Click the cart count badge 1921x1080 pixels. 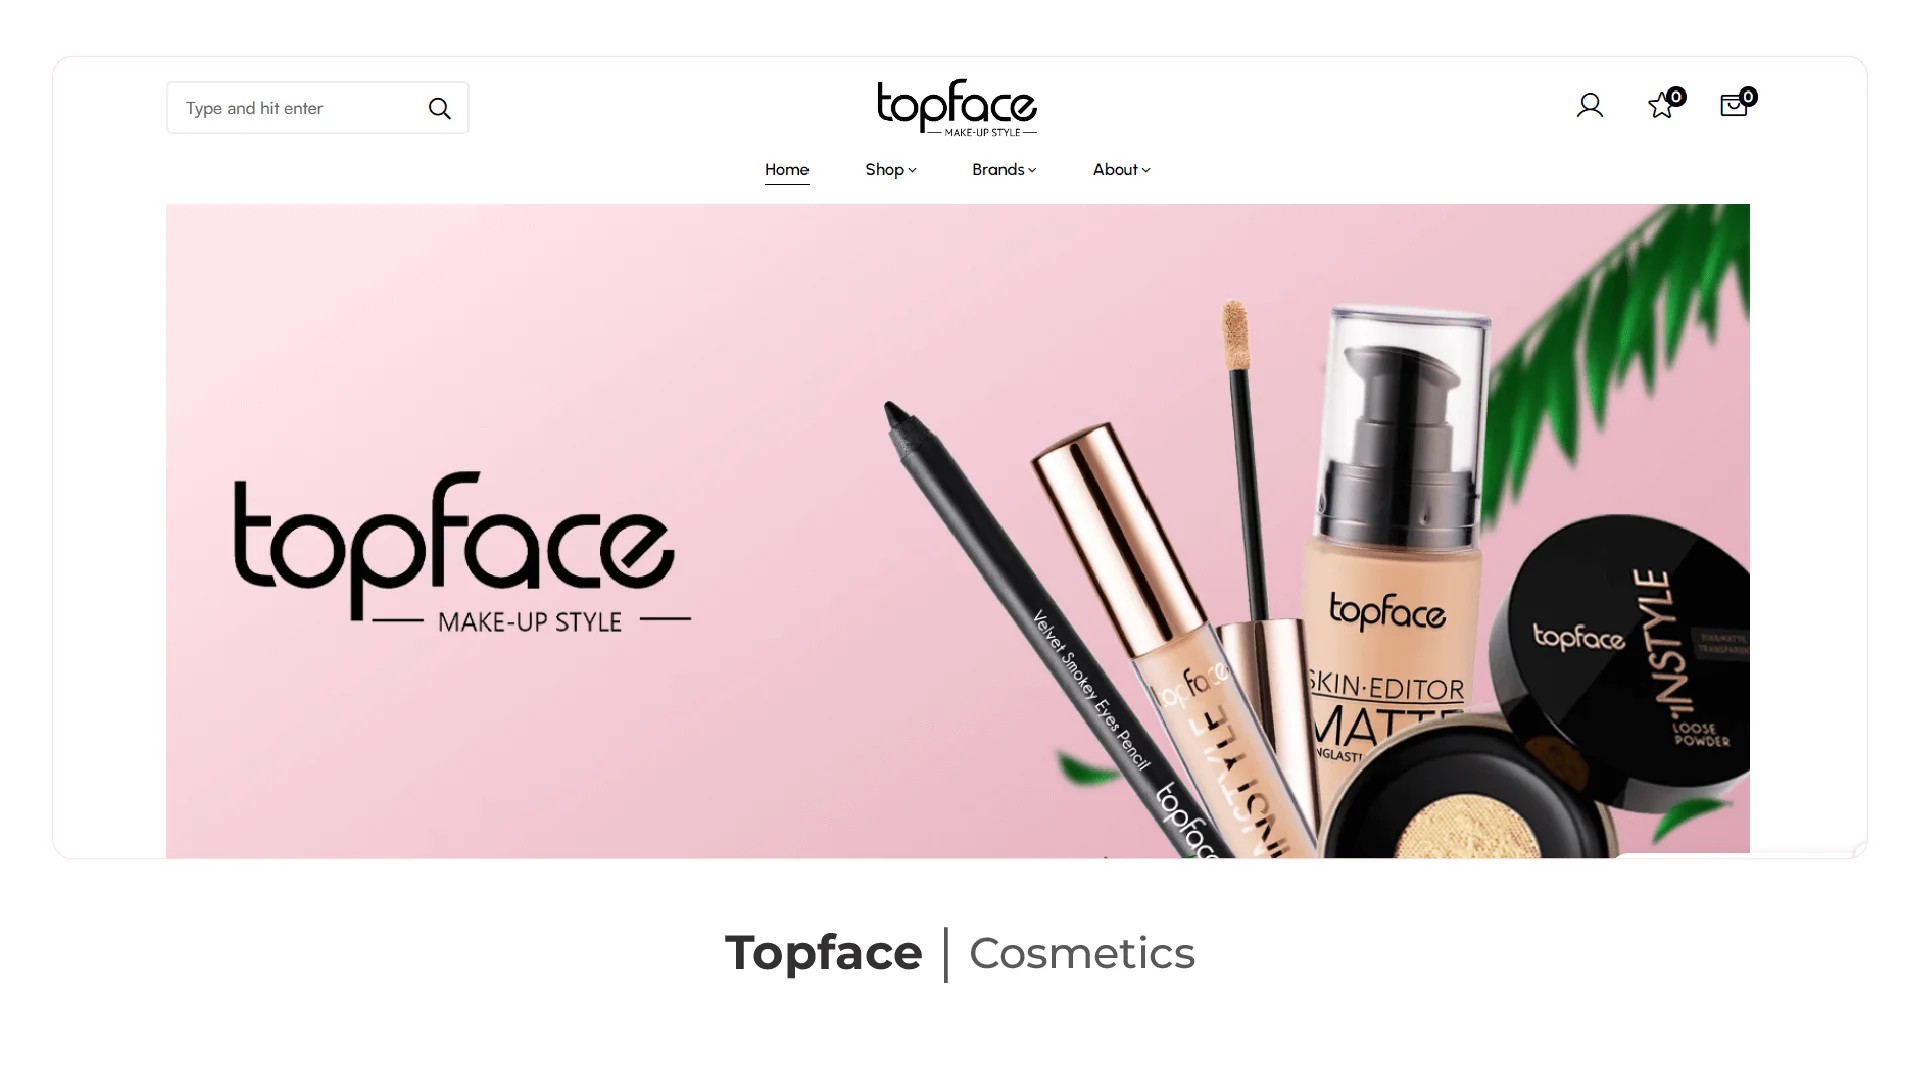(1748, 97)
